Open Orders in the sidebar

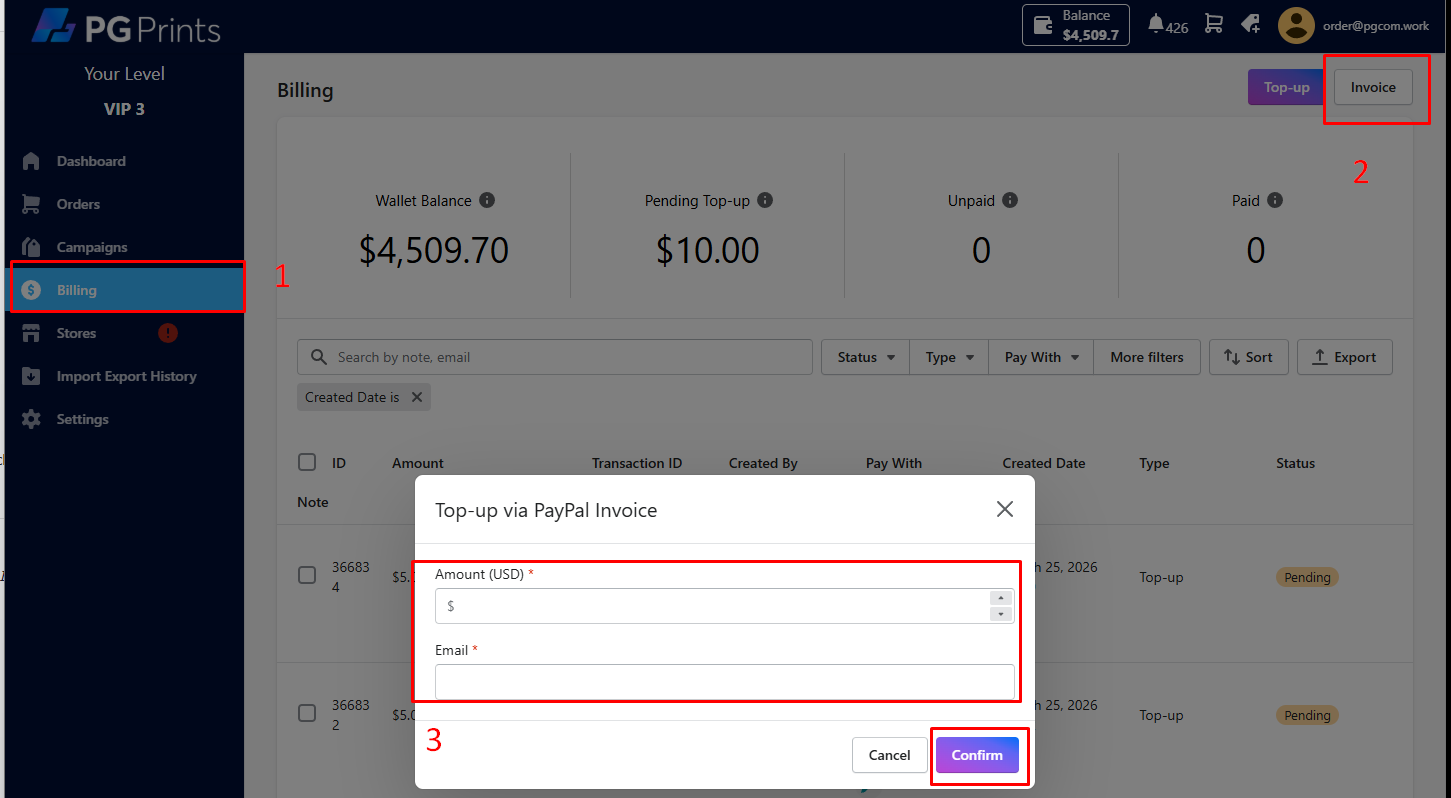point(78,204)
